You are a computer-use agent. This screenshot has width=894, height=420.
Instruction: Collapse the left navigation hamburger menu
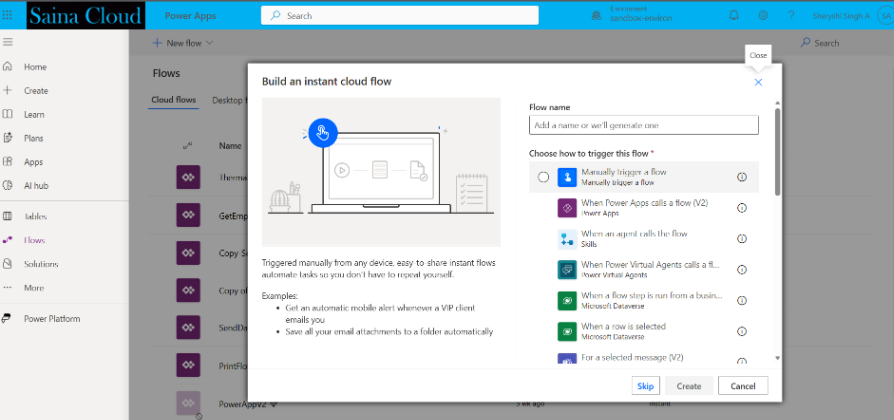pos(8,42)
